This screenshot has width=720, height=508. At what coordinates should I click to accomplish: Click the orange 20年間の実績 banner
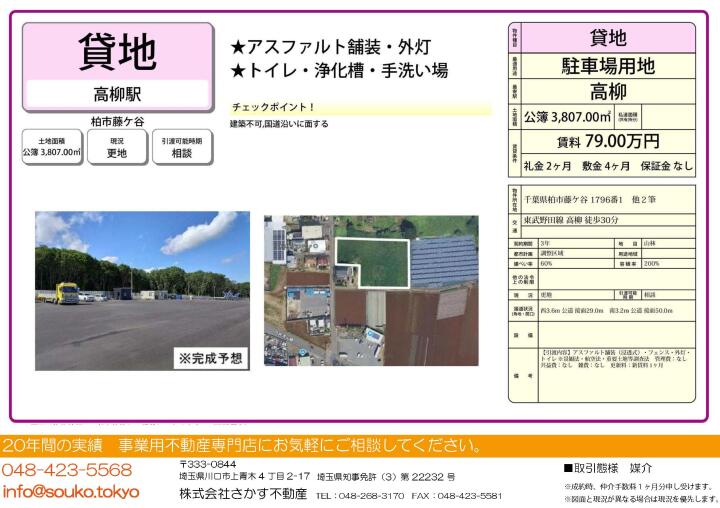pyautogui.click(x=240, y=445)
